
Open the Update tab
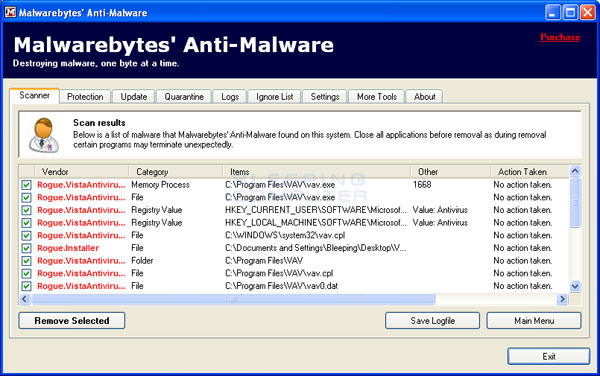(134, 97)
